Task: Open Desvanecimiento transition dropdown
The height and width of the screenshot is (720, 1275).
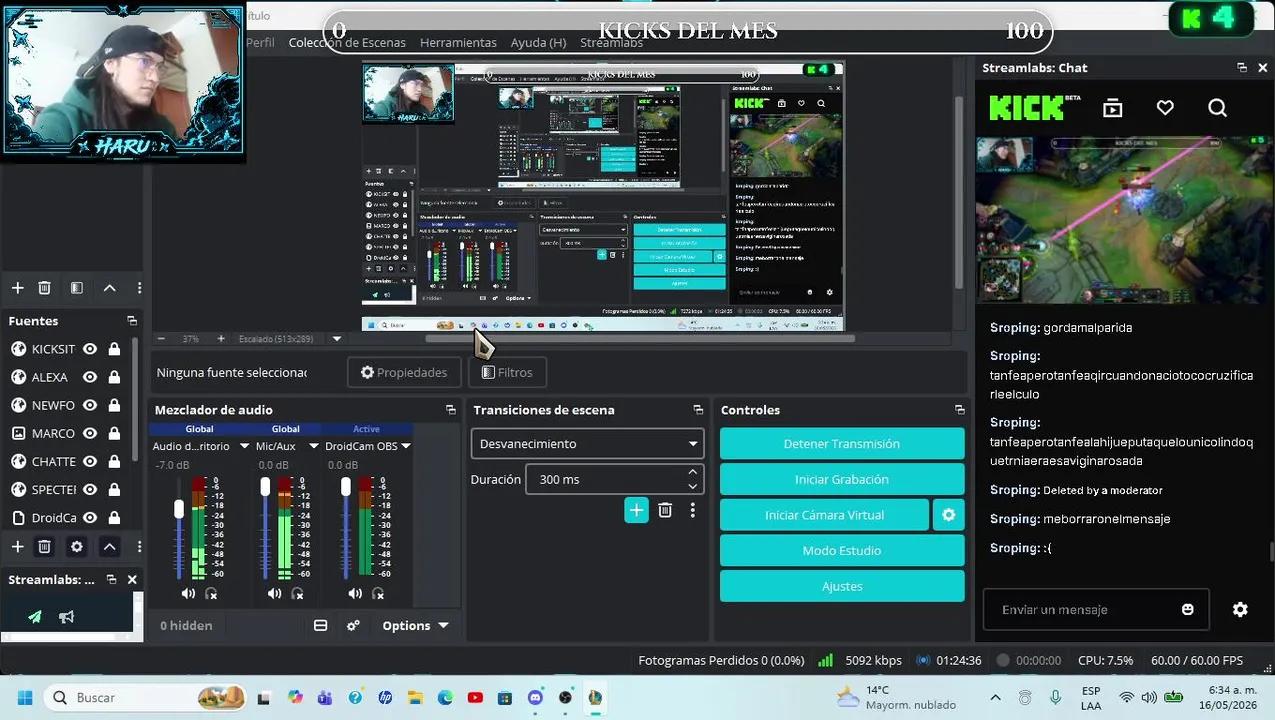Action: [587, 443]
